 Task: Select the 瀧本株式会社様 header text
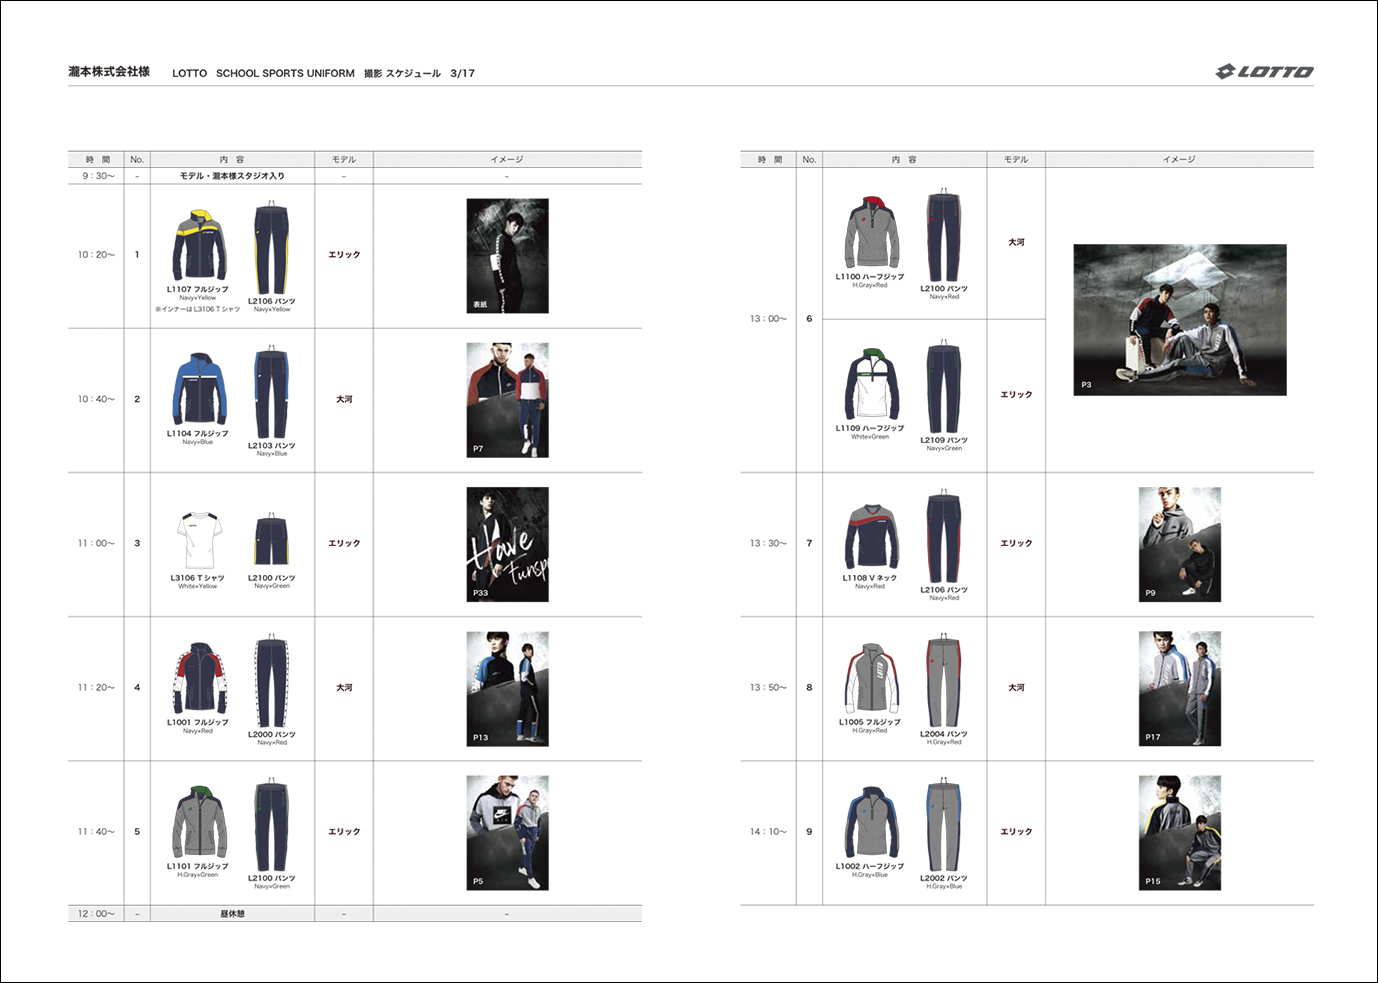click(x=109, y=72)
